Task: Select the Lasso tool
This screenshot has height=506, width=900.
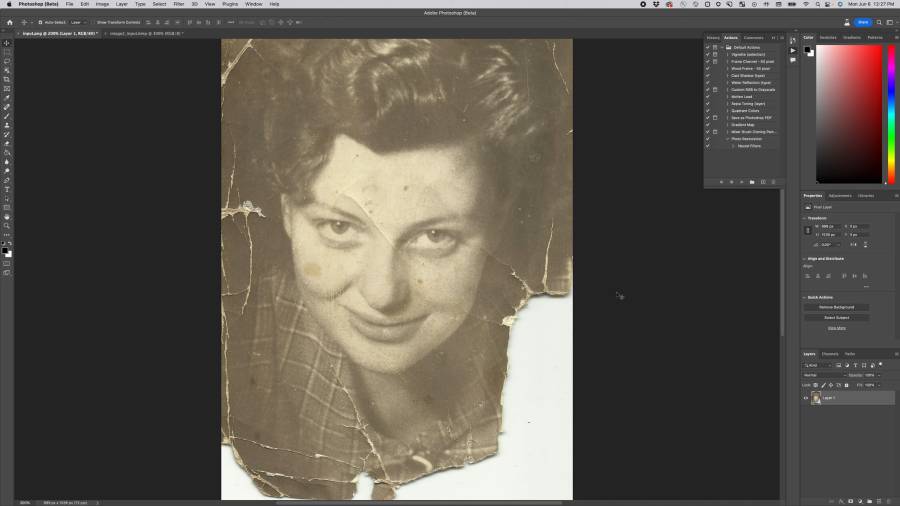Action: point(7,61)
